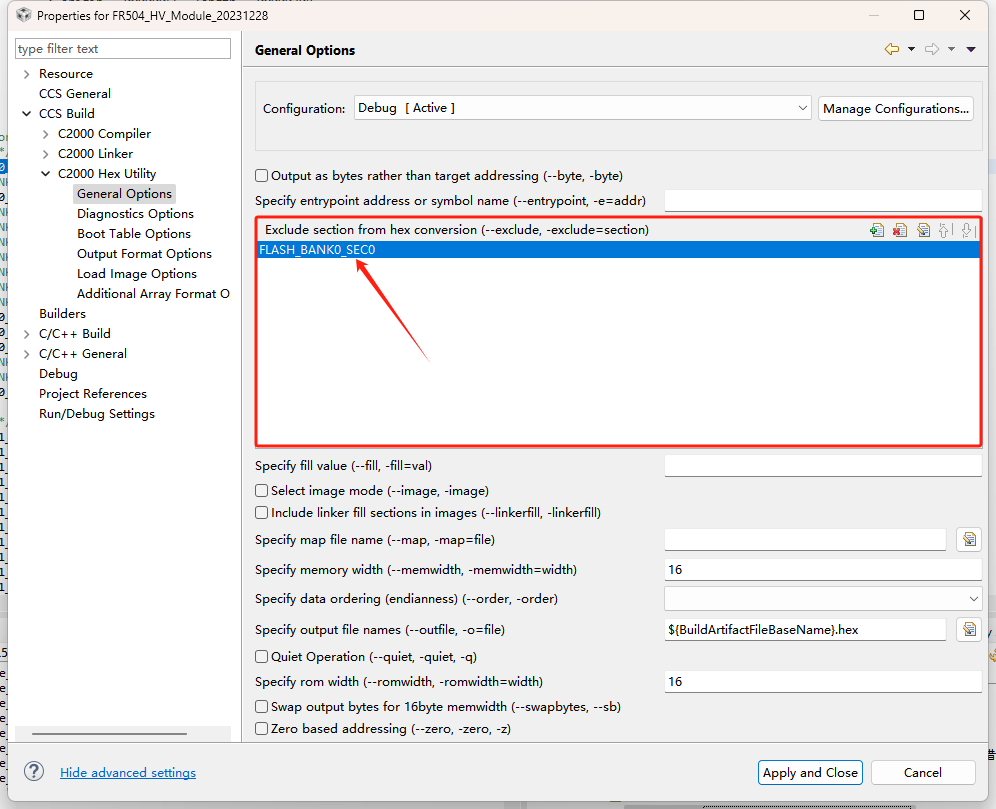Browse for the map file
The width and height of the screenshot is (996, 809).
[x=968, y=540]
